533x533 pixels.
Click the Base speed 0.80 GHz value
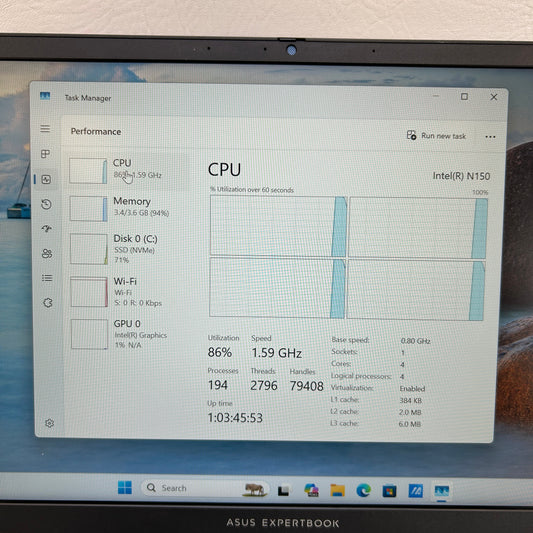point(415,341)
